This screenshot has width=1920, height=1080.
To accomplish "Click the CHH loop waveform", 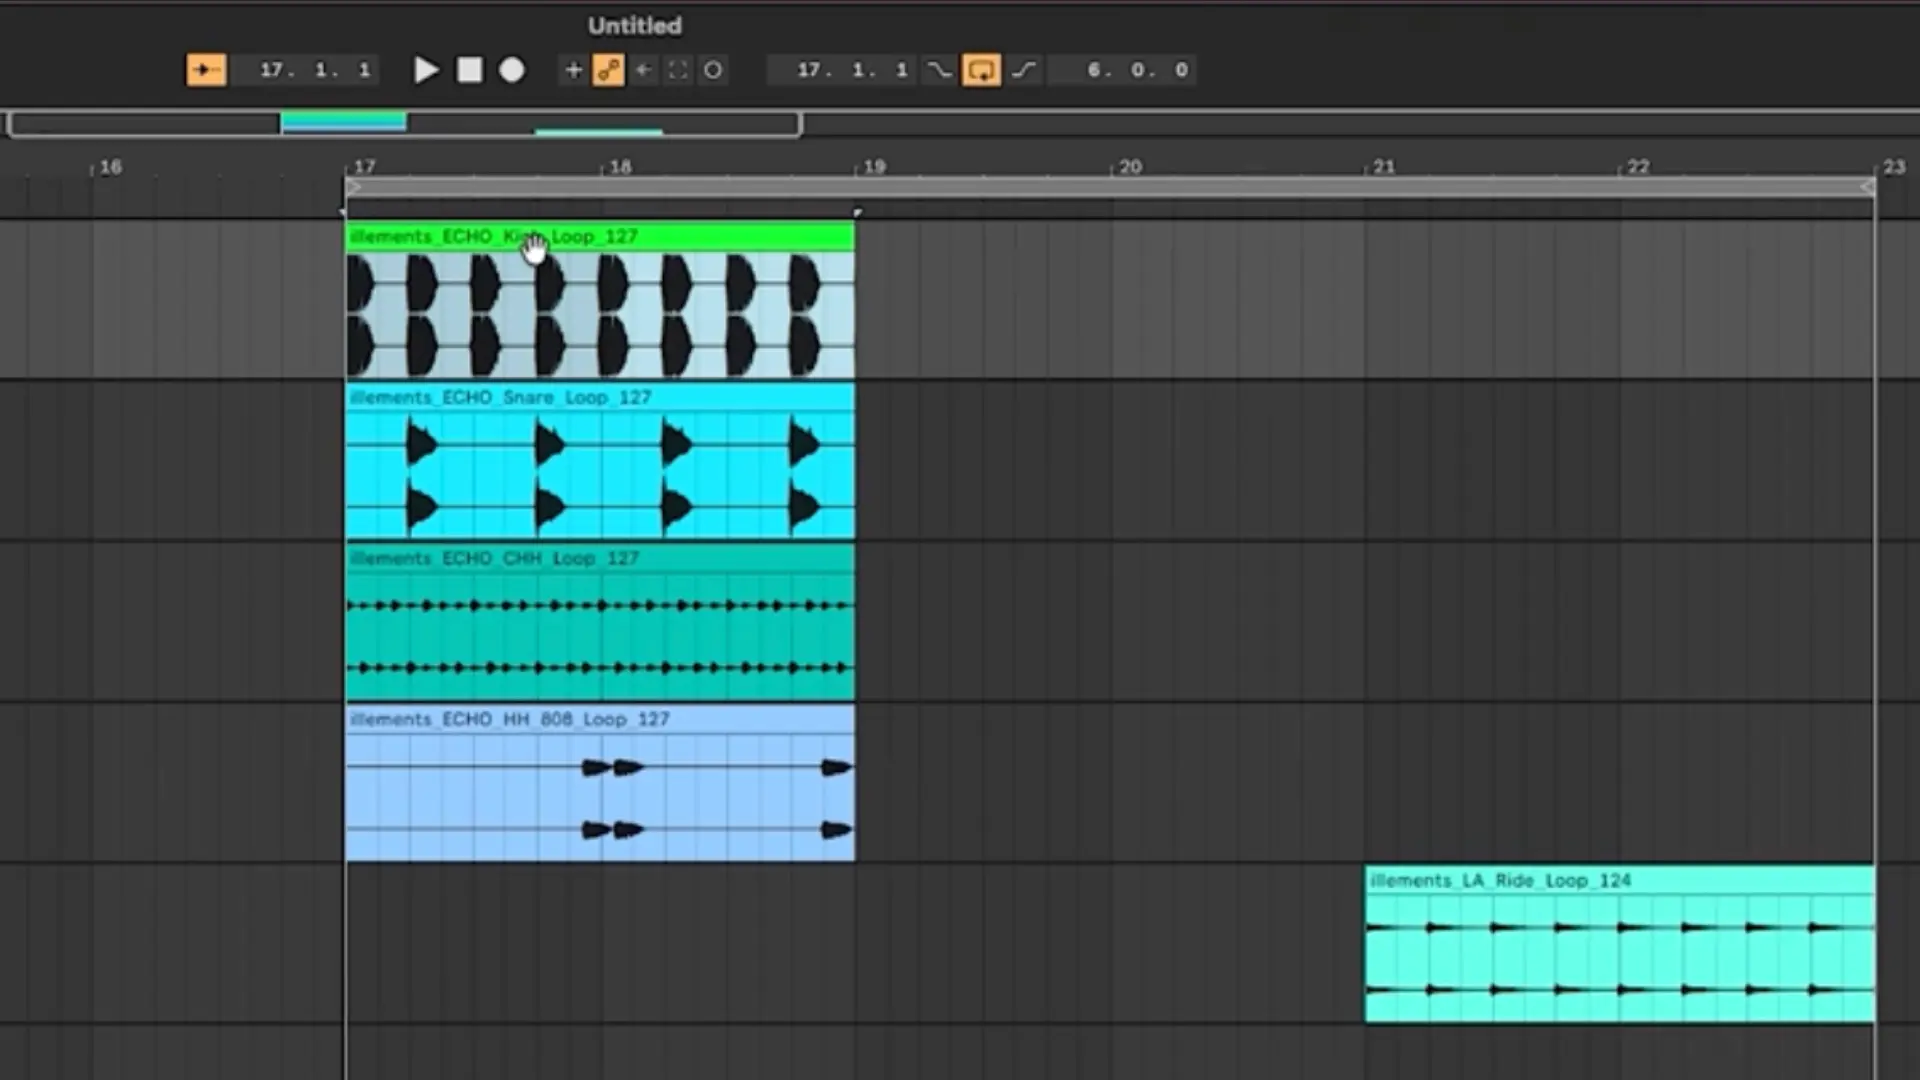I will click(x=600, y=636).
